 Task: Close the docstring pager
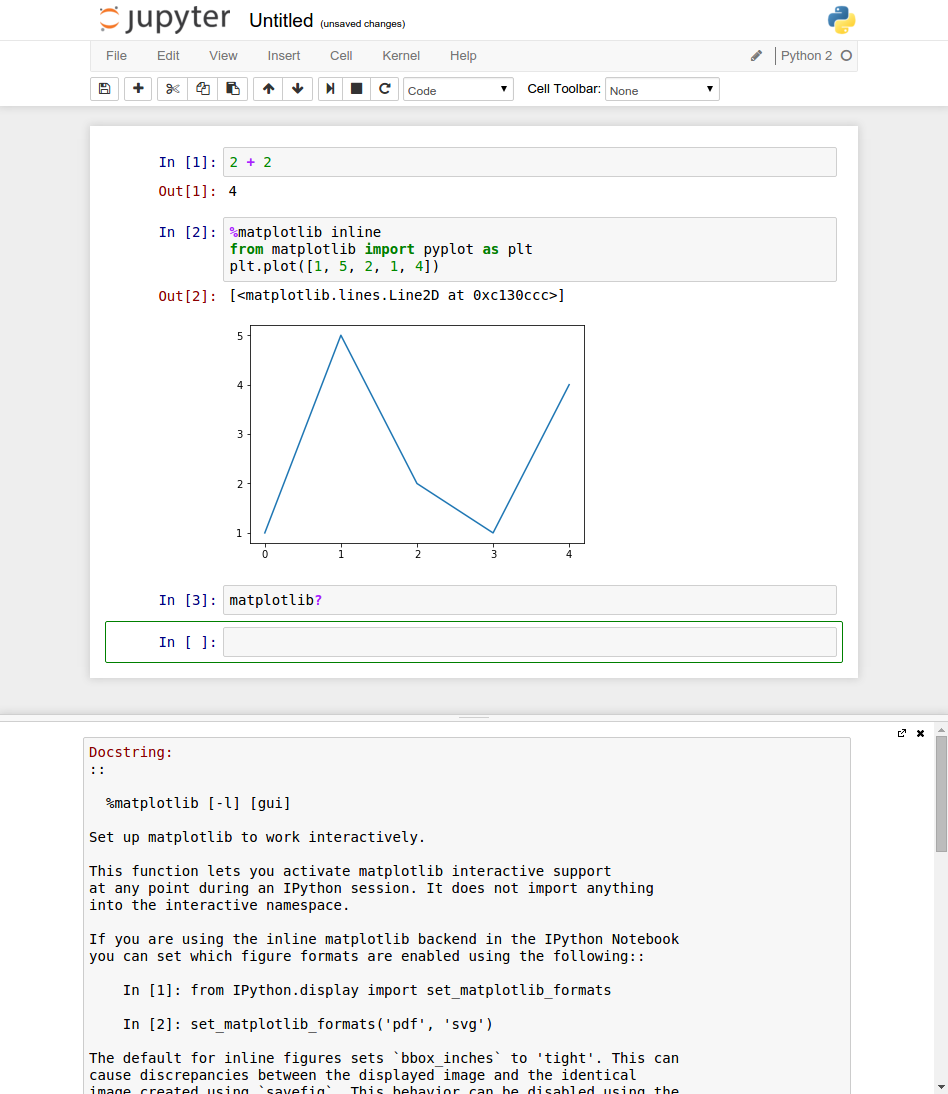coord(920,733)
